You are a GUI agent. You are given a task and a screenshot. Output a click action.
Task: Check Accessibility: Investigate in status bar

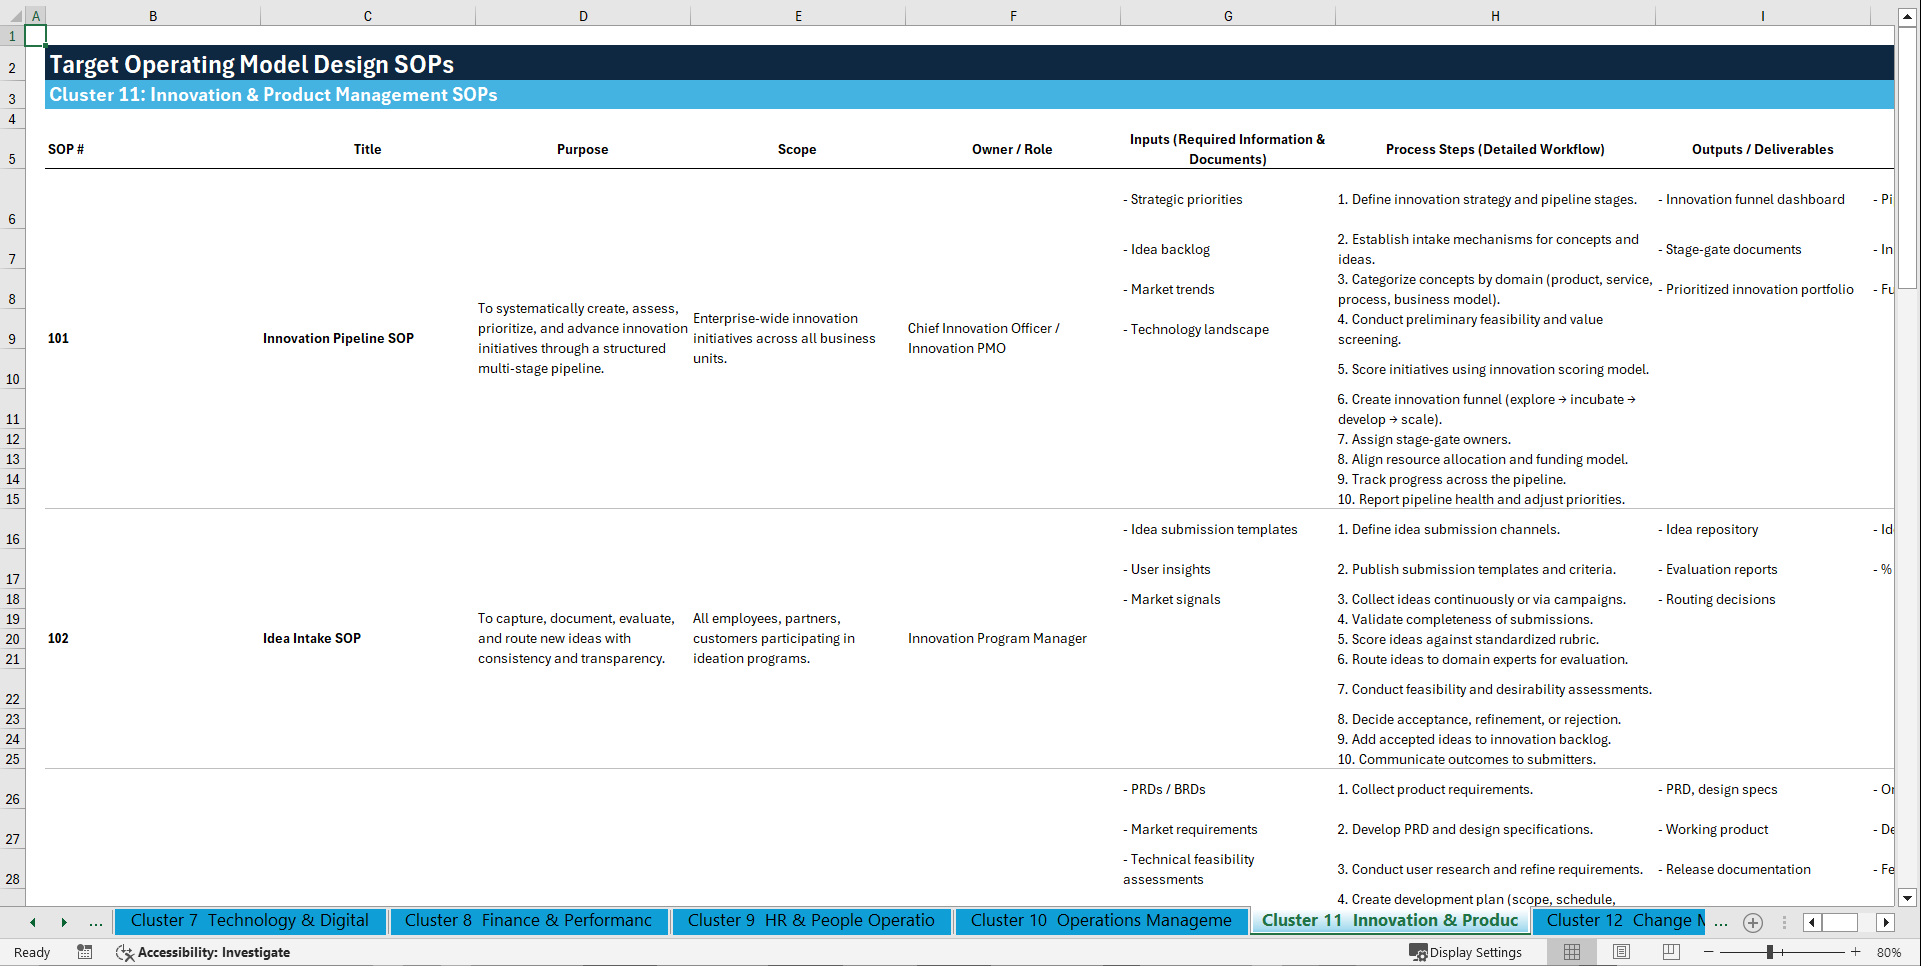click(213, 952)
